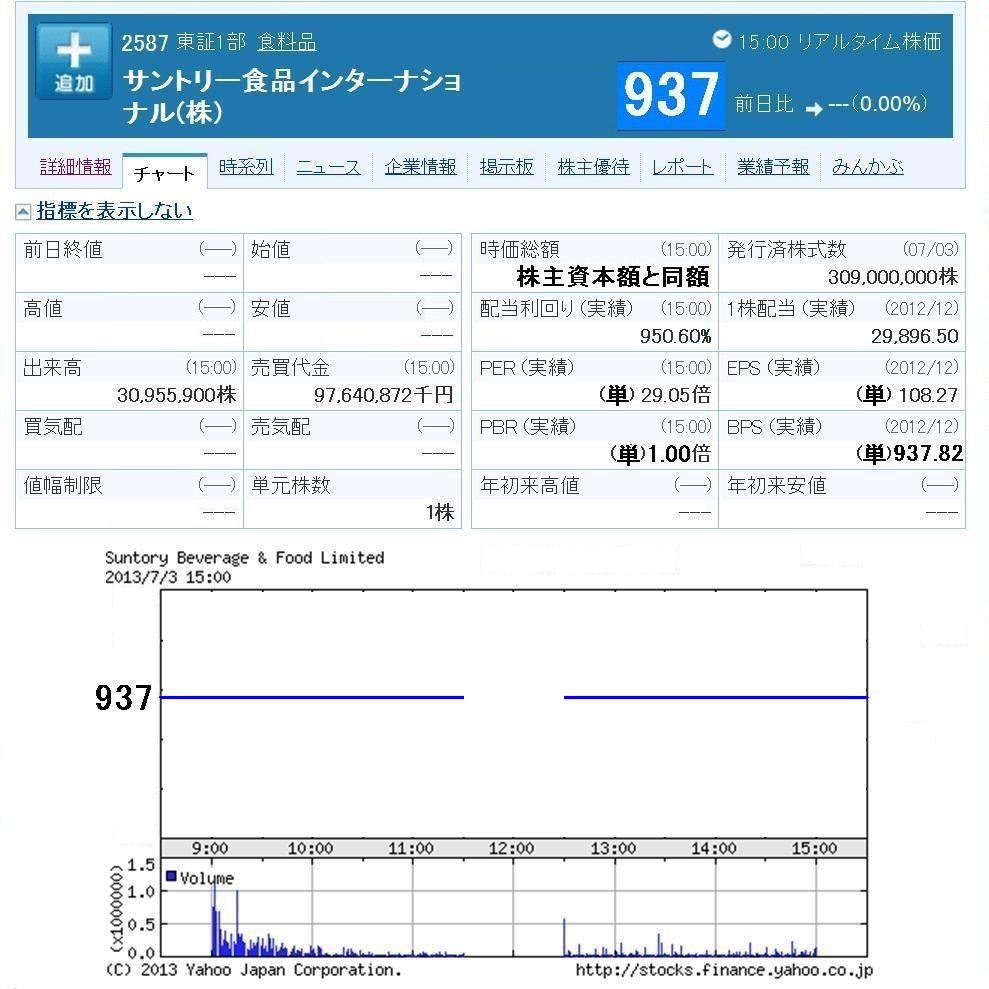
Task: Collapse indicators via the small arrow icon
Action: (23, 212)
